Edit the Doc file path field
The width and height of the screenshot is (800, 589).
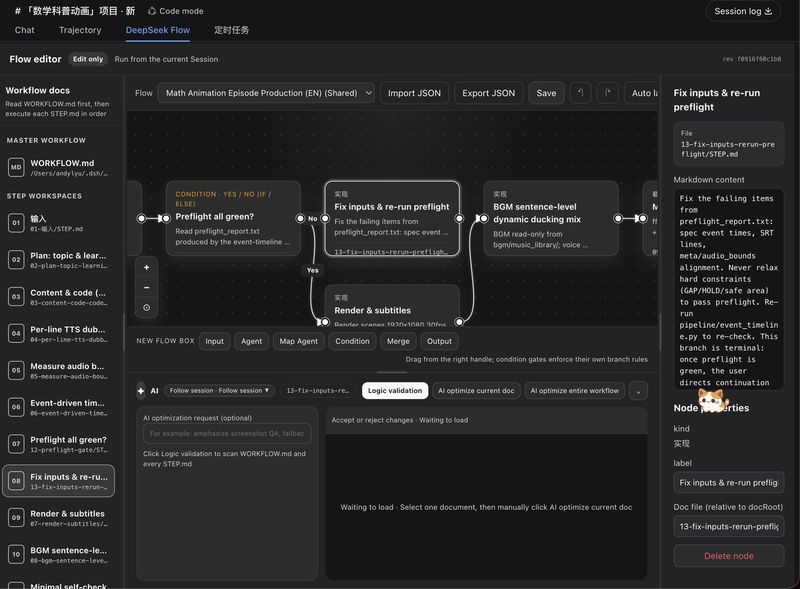tap(729, 526)
